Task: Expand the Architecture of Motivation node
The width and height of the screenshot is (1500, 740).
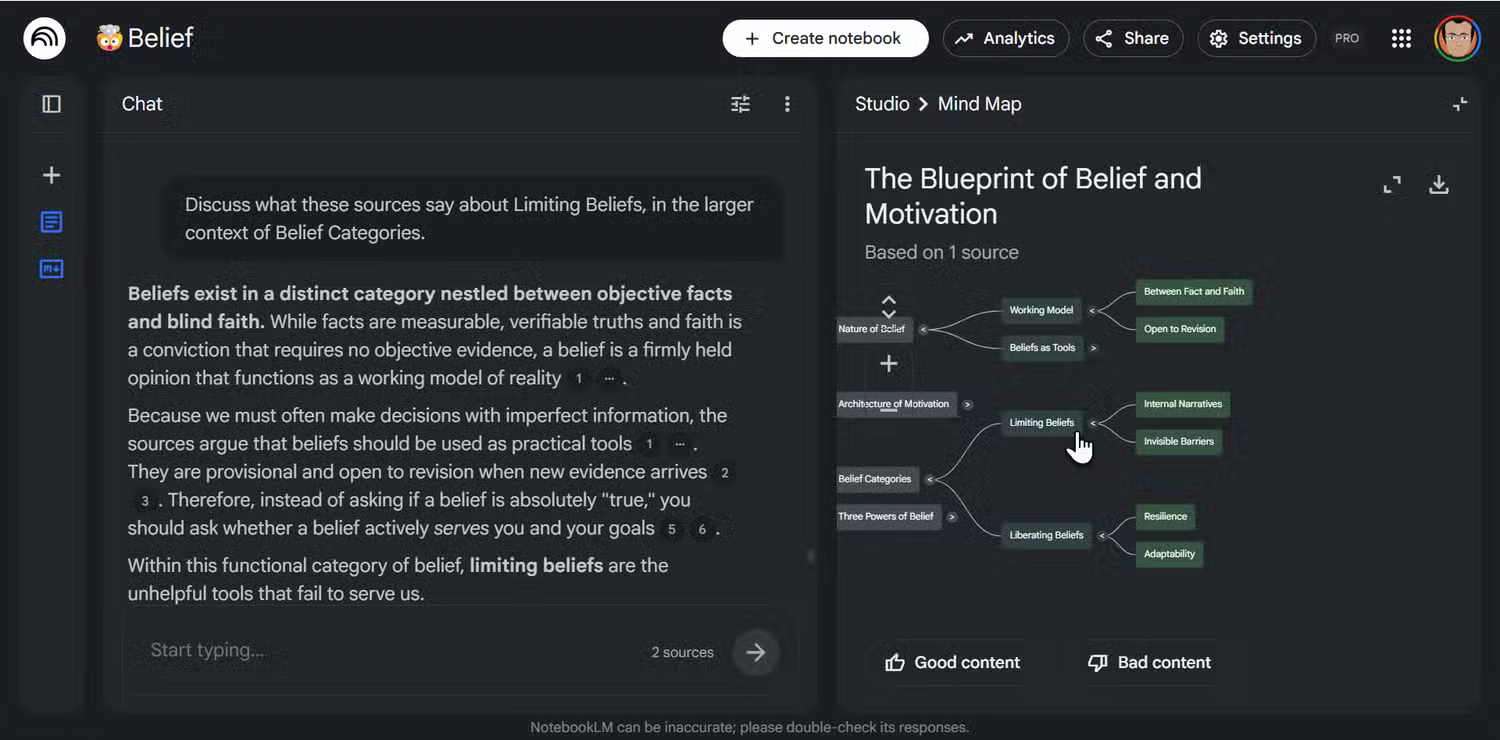Action: tap(968, 405)
